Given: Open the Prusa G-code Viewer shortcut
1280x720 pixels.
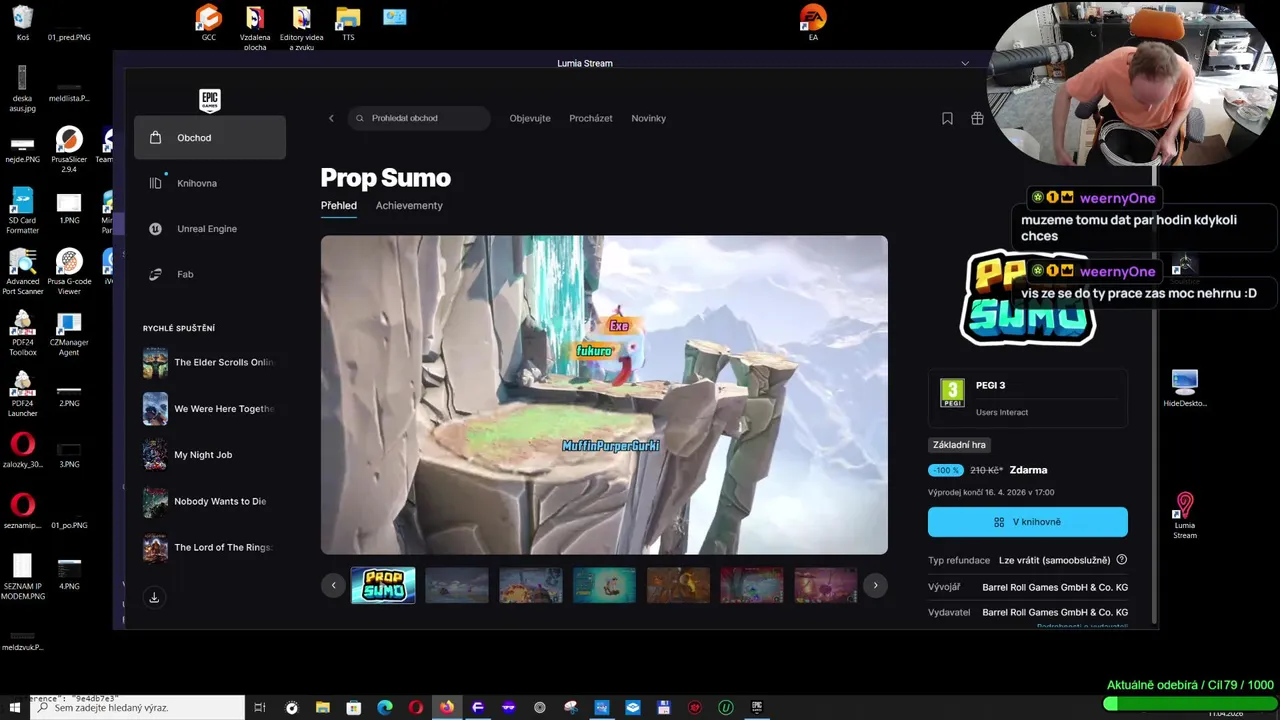Looking at the screenshot, I should point(69,272).
